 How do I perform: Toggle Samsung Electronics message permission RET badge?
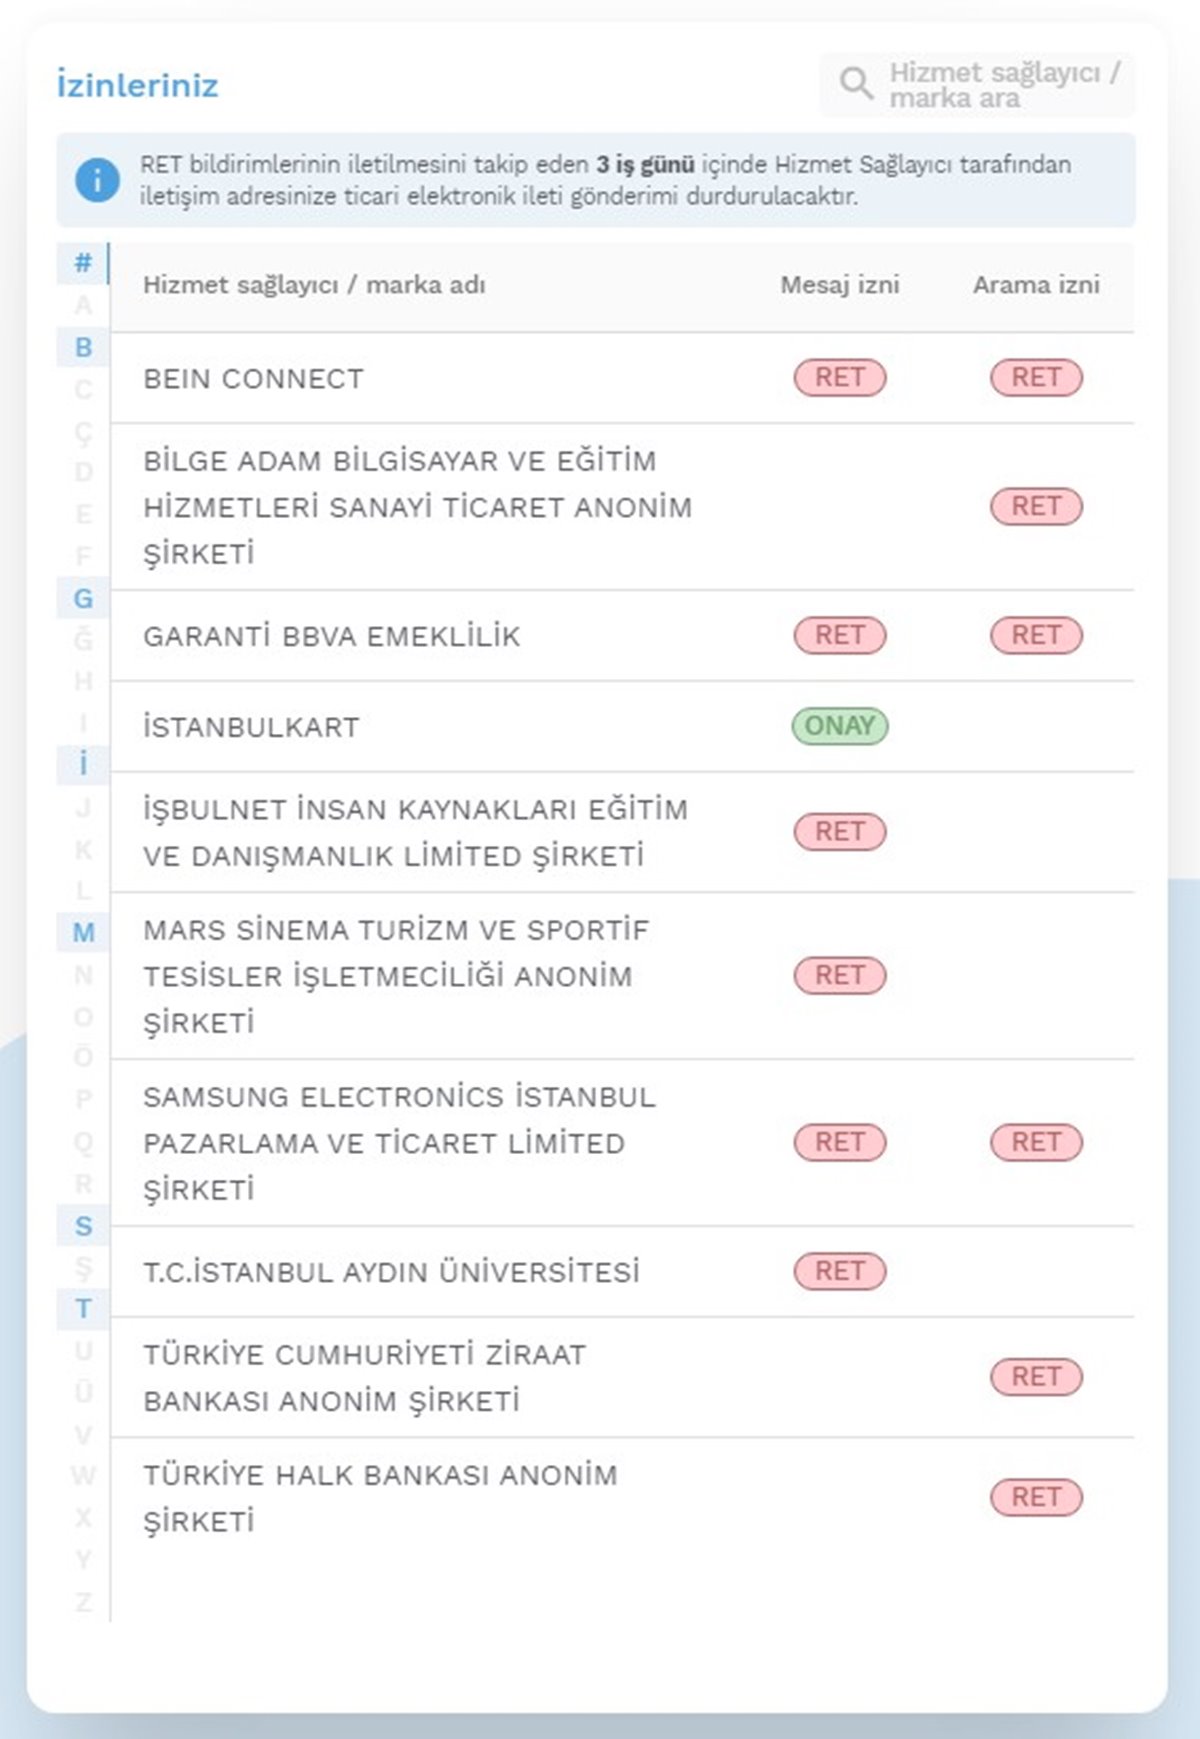tap(840, 1142)
